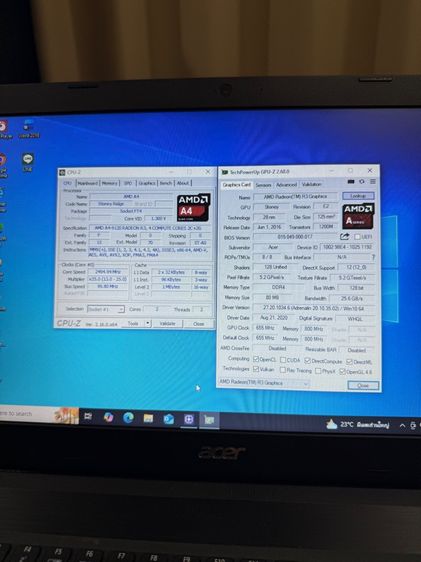Select the Graphics Card tab in GPU-Z

tap(236, 185)
